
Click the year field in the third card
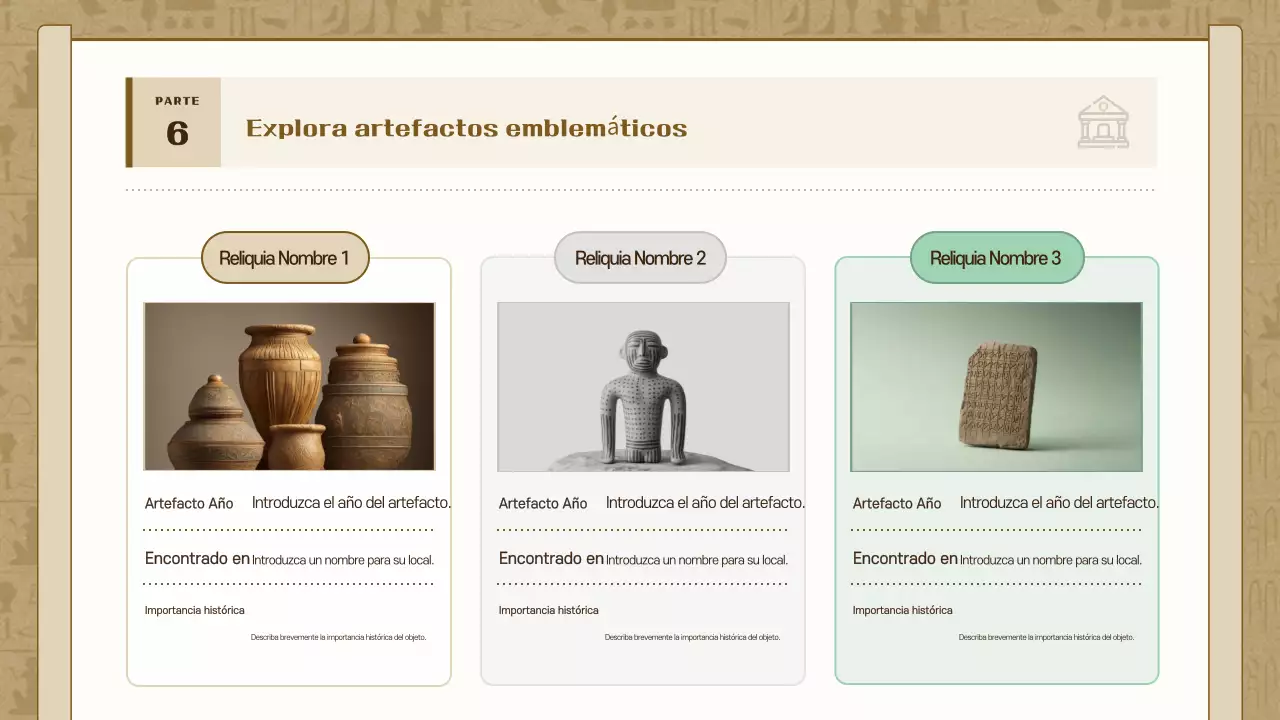(1059, 502)
